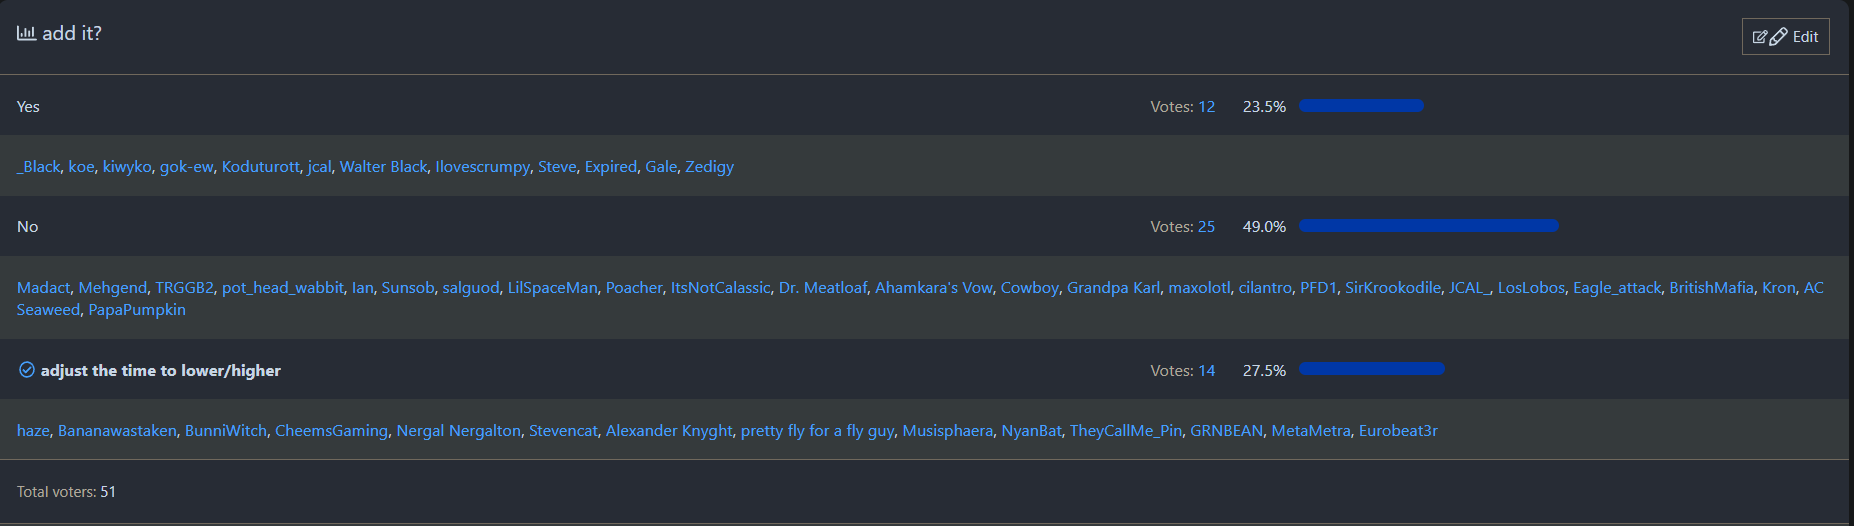Open Walter Black's profile link
This screenshot has height=526, width=1854.
pyautogui.click(x=383, y=167)
